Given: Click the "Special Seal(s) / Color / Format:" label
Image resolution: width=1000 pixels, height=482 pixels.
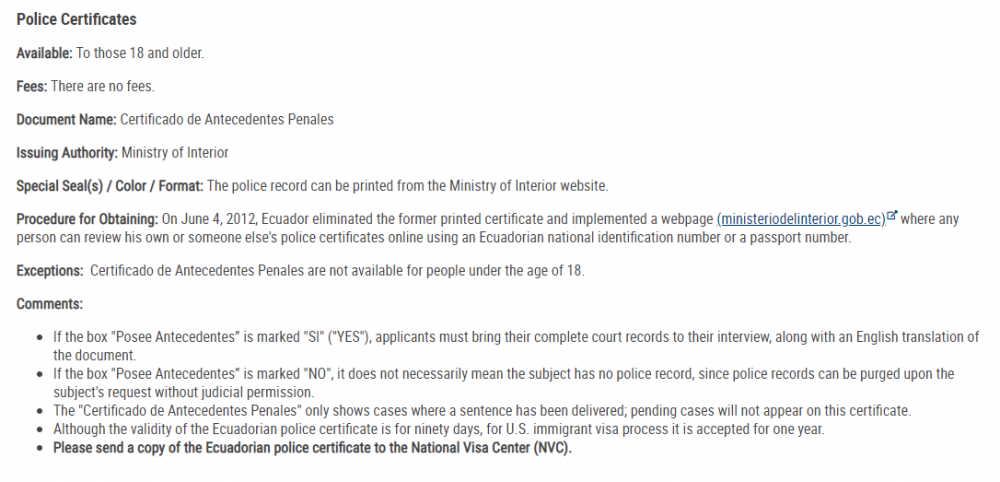Looking at the screenshot, I should pos(110,186).
